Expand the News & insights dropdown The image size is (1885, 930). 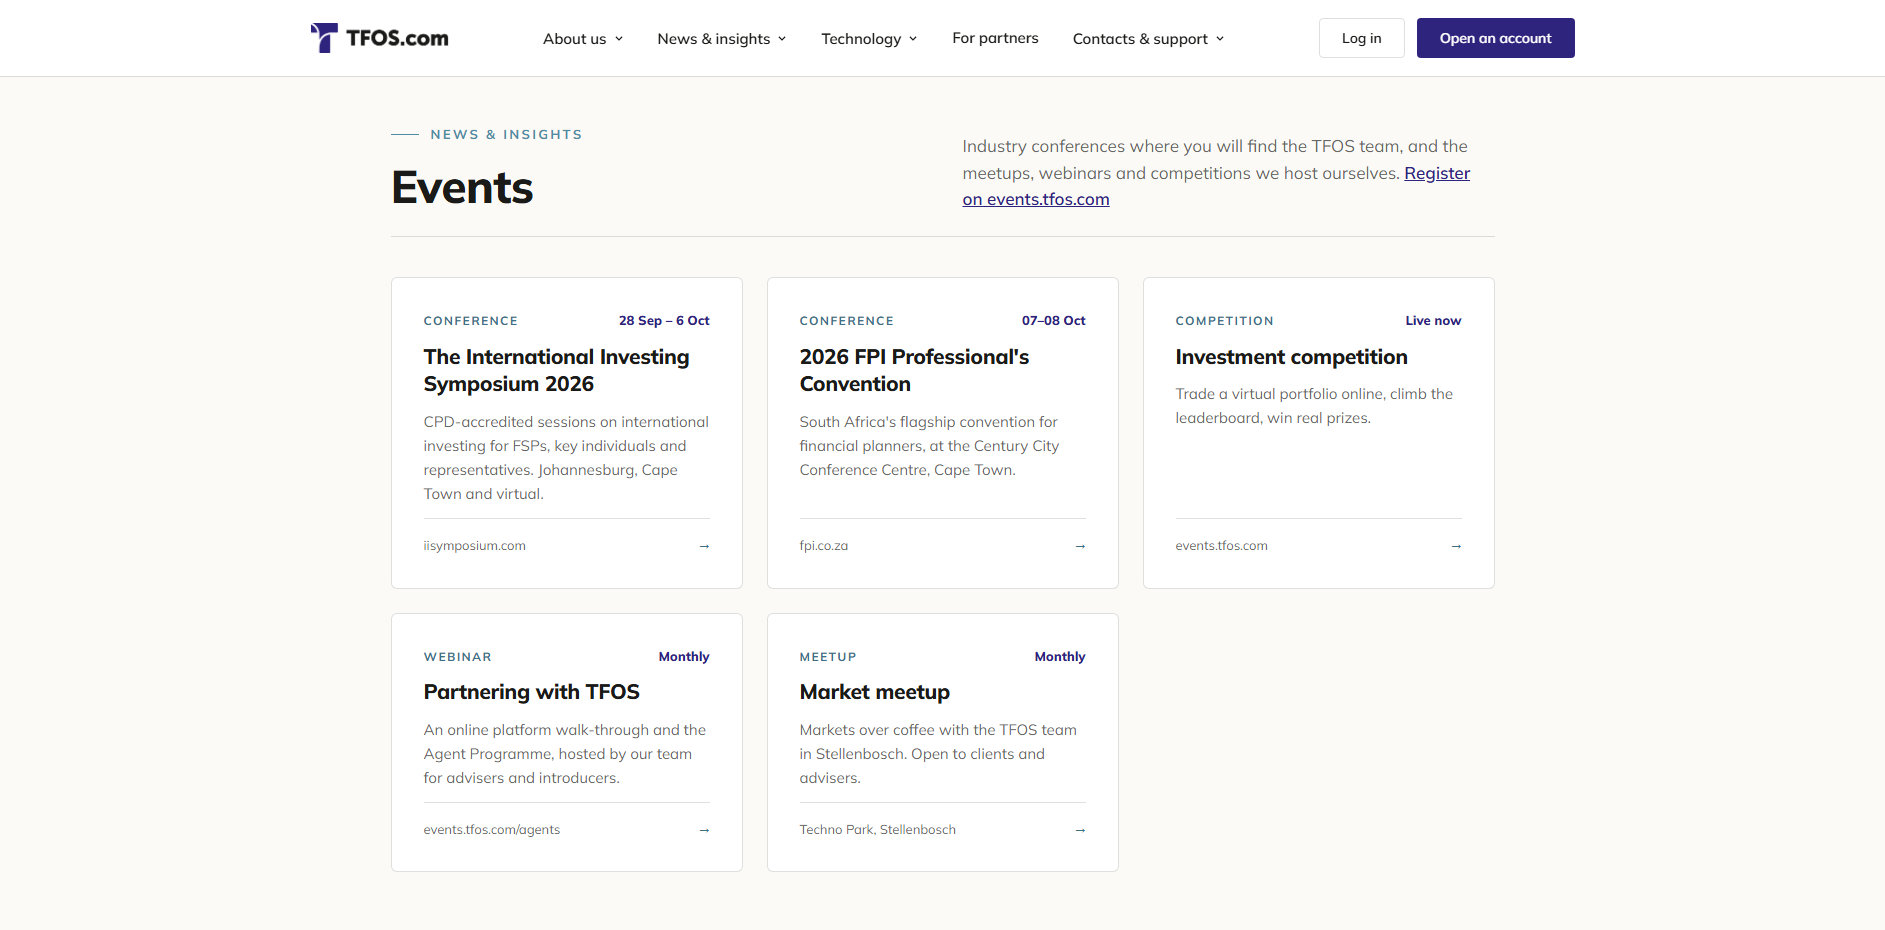722,39
